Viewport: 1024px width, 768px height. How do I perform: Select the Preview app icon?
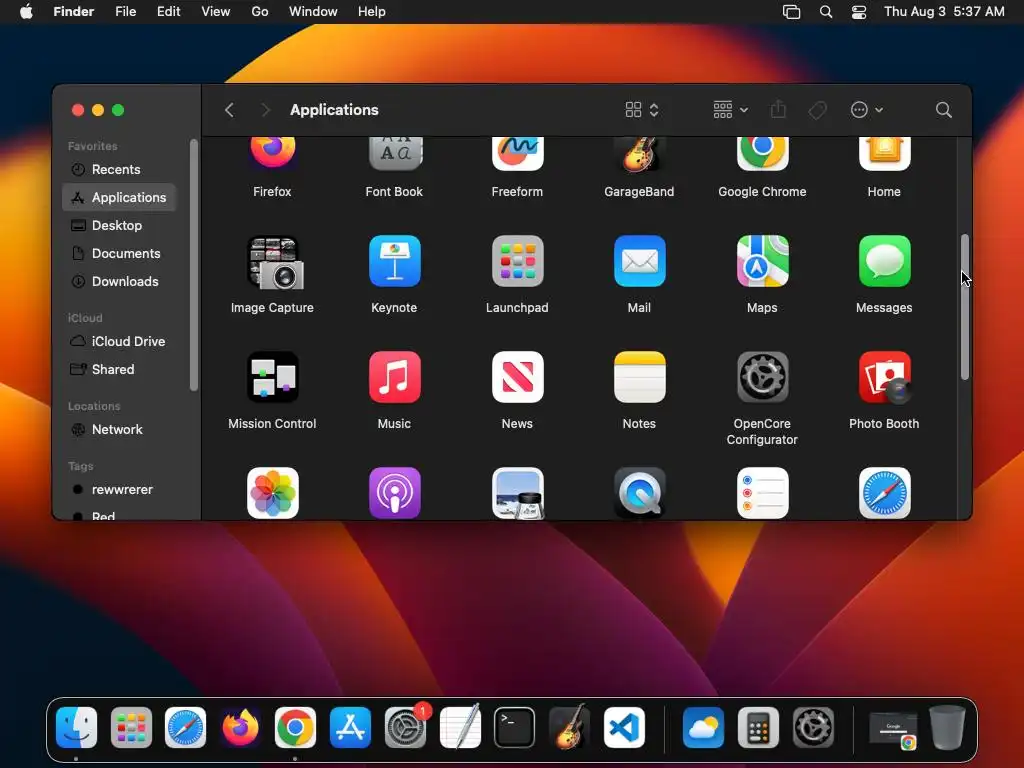point(517,493)
